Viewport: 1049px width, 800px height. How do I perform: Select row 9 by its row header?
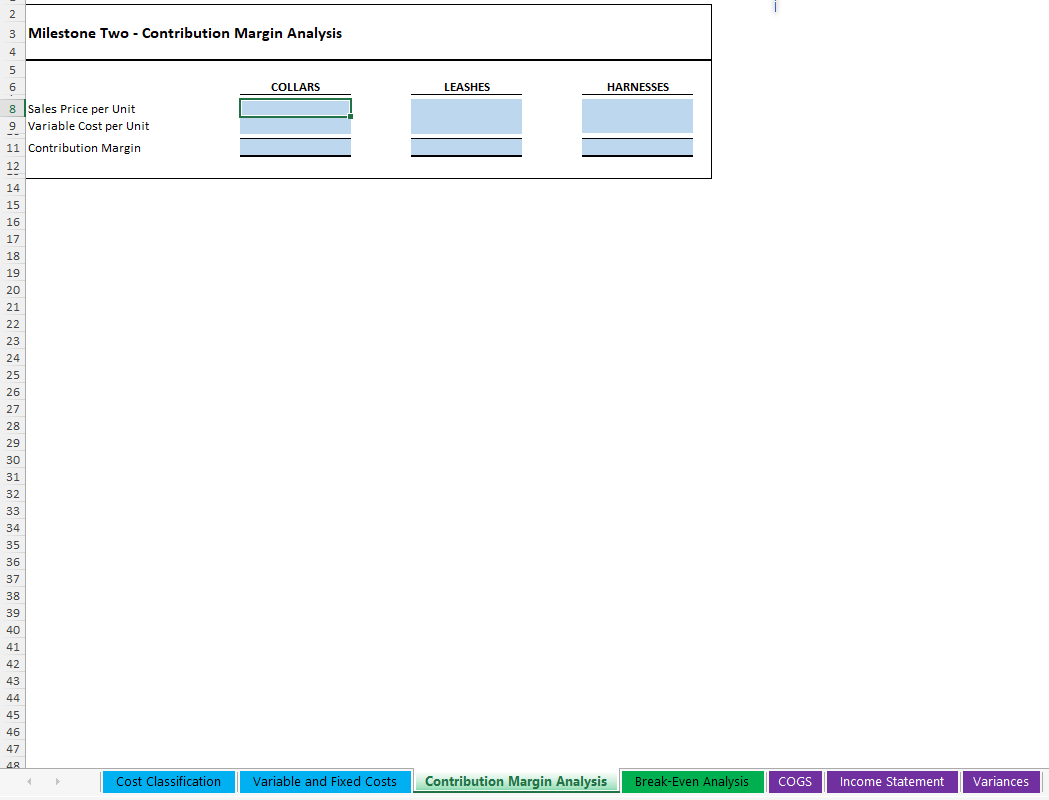coord(13,126)
